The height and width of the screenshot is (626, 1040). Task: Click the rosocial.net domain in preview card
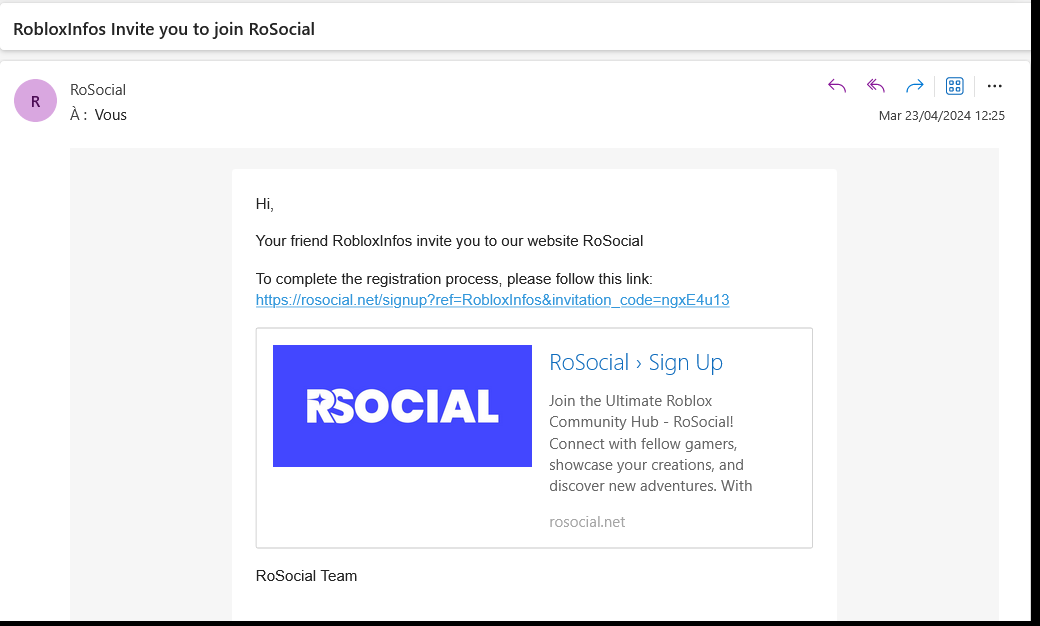point(587,522)
